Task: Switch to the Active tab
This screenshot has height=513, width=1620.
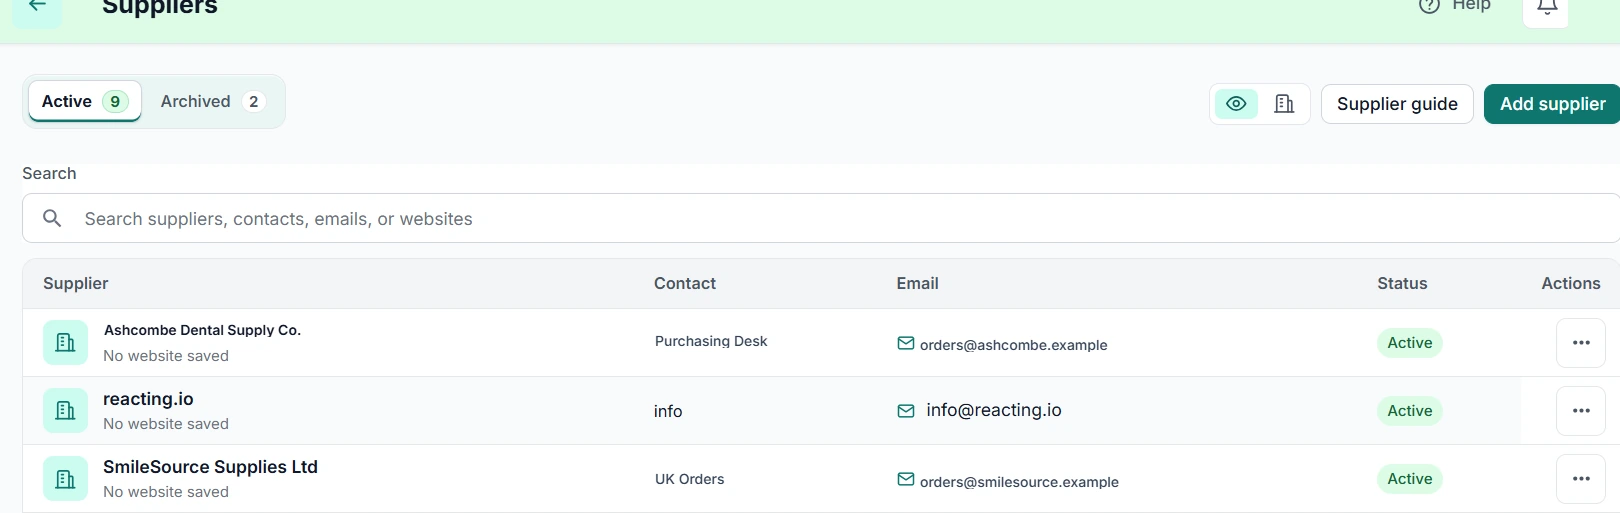Action: 85,101
